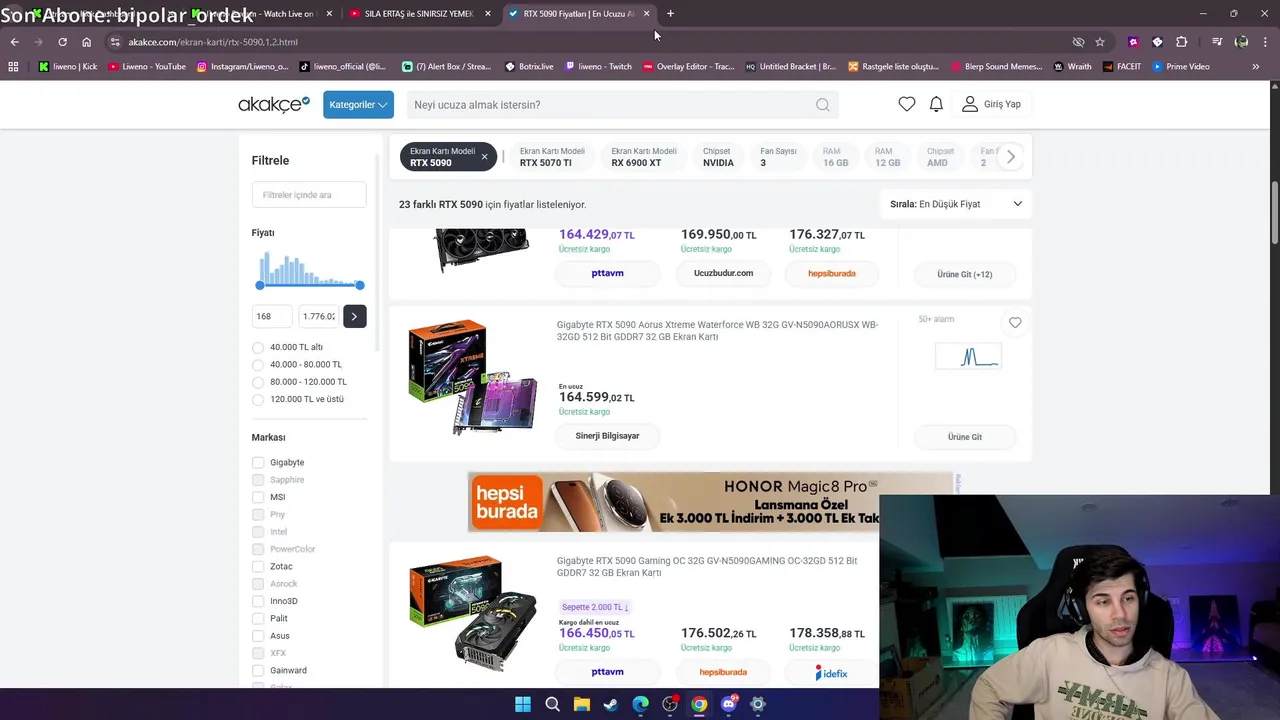Open Gigabyte Aorus Xtreme Waterforce product title
Viewport: 1280px width, 720px height.
[x=717, y=330]
